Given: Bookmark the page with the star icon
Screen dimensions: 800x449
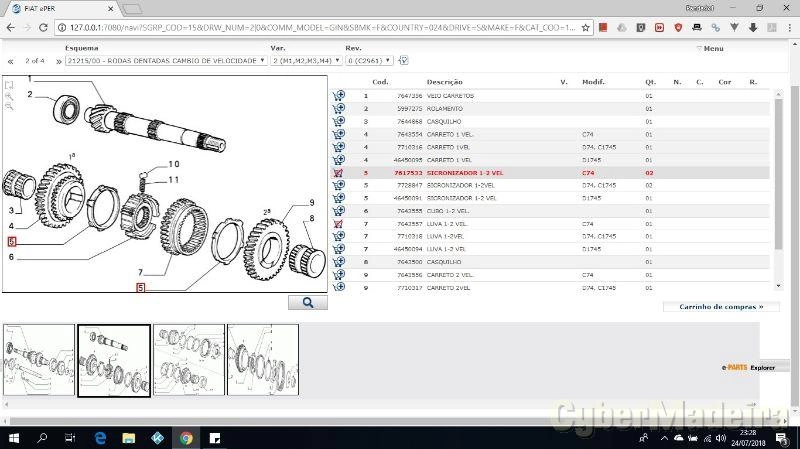Looking at the screenshot, I should pos(585,28).
